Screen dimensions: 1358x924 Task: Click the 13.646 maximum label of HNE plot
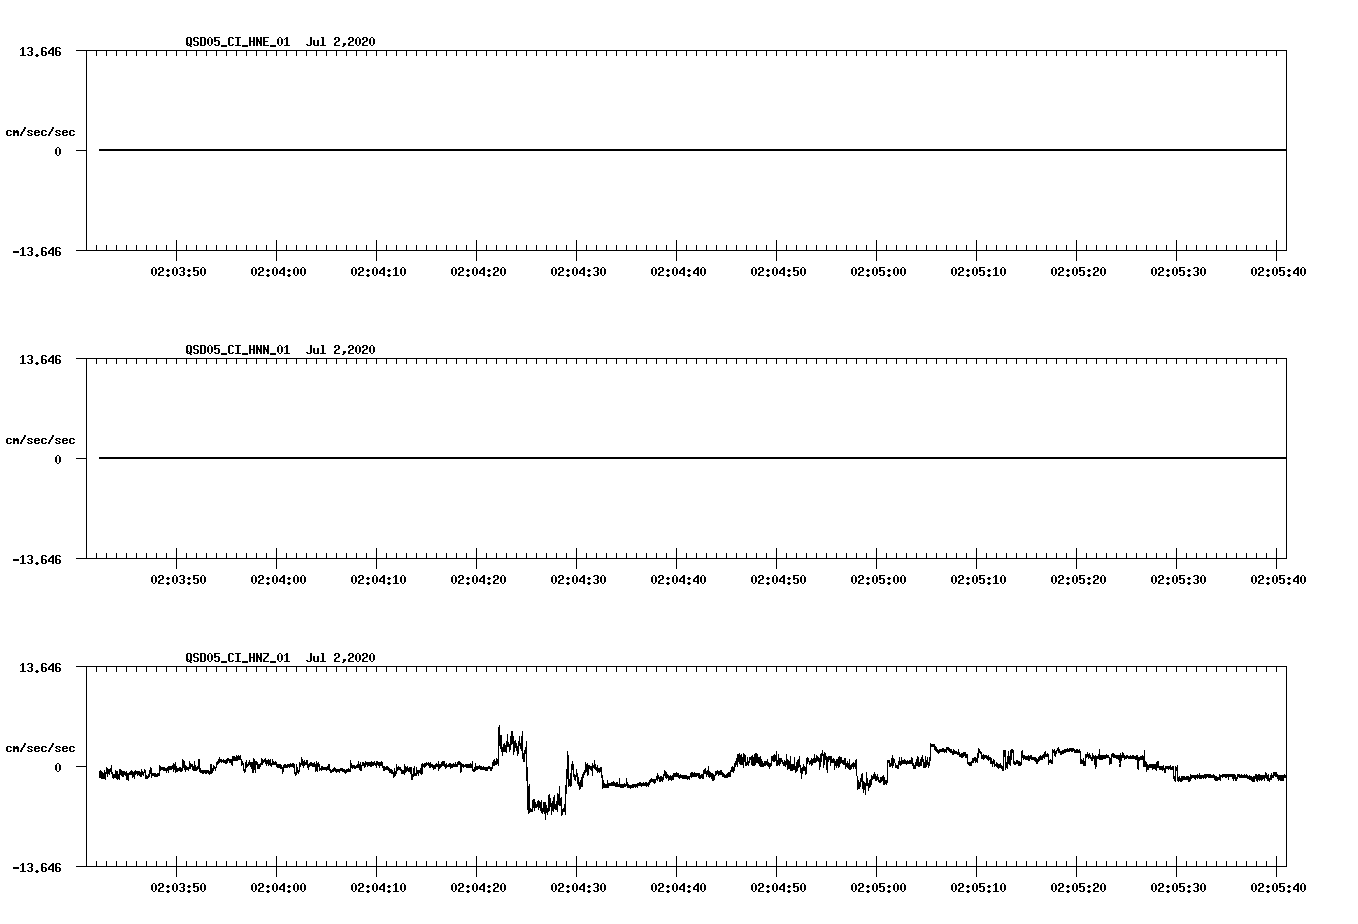tap(41, 51)
